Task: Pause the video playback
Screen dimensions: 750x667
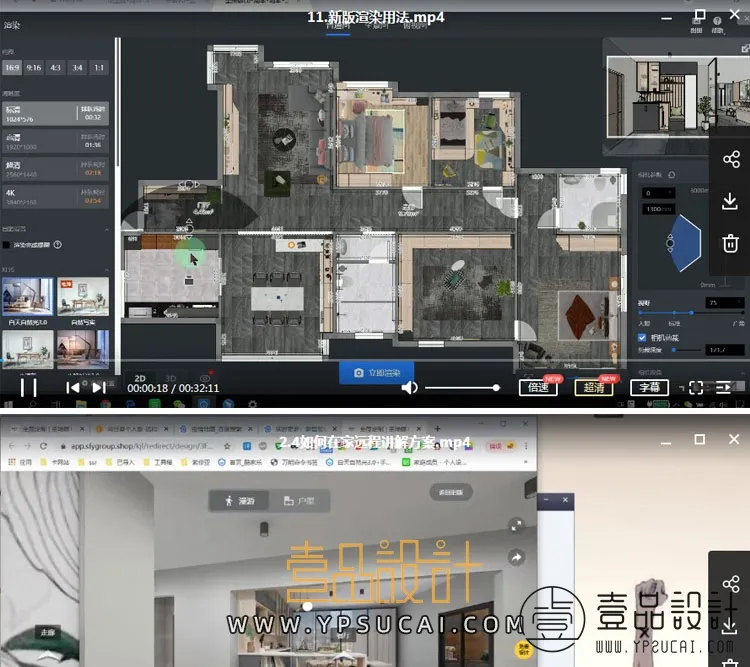Action: click(x=28, y=387)
